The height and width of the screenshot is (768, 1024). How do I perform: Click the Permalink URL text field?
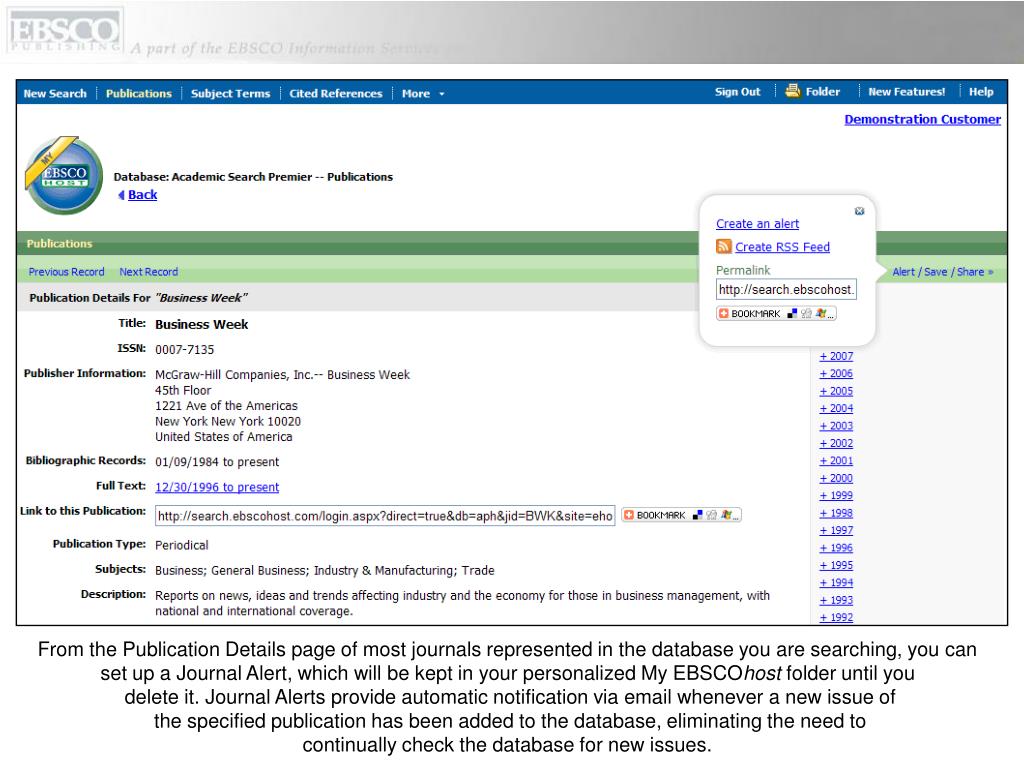coord(786,290)
